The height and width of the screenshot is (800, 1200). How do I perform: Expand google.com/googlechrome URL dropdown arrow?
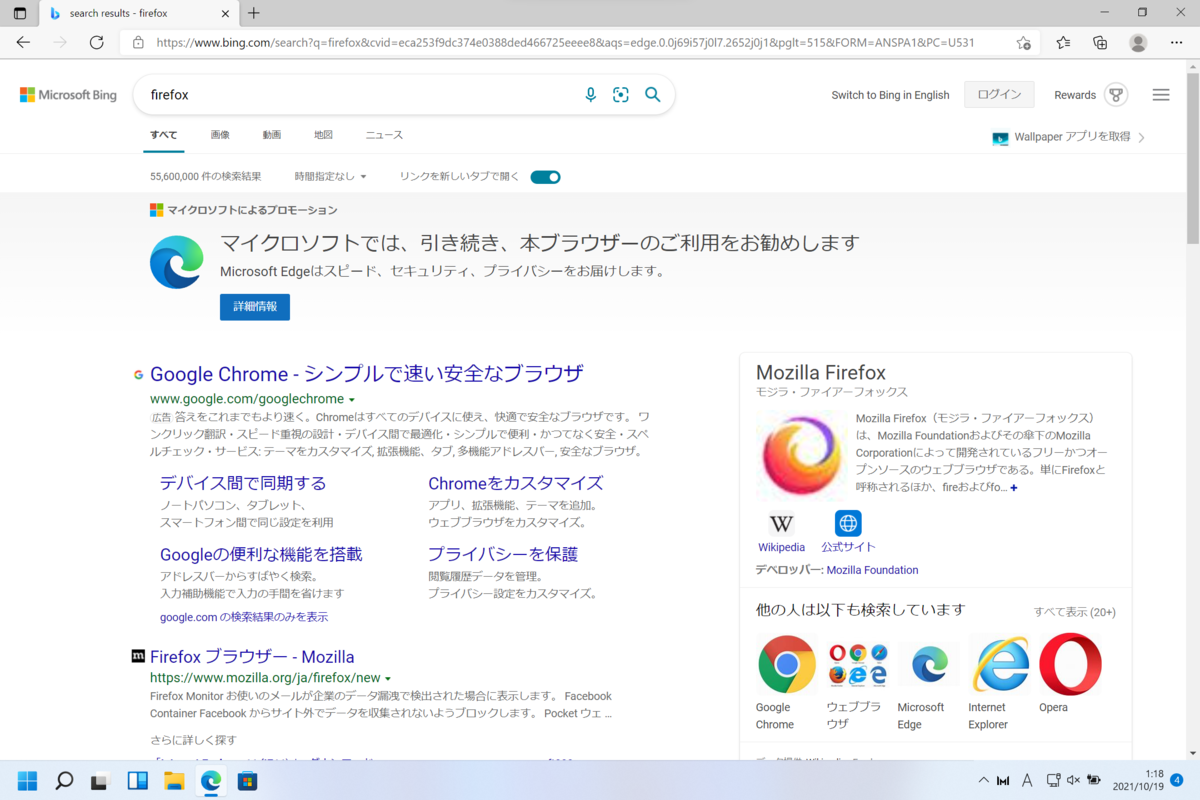(352, 400)
